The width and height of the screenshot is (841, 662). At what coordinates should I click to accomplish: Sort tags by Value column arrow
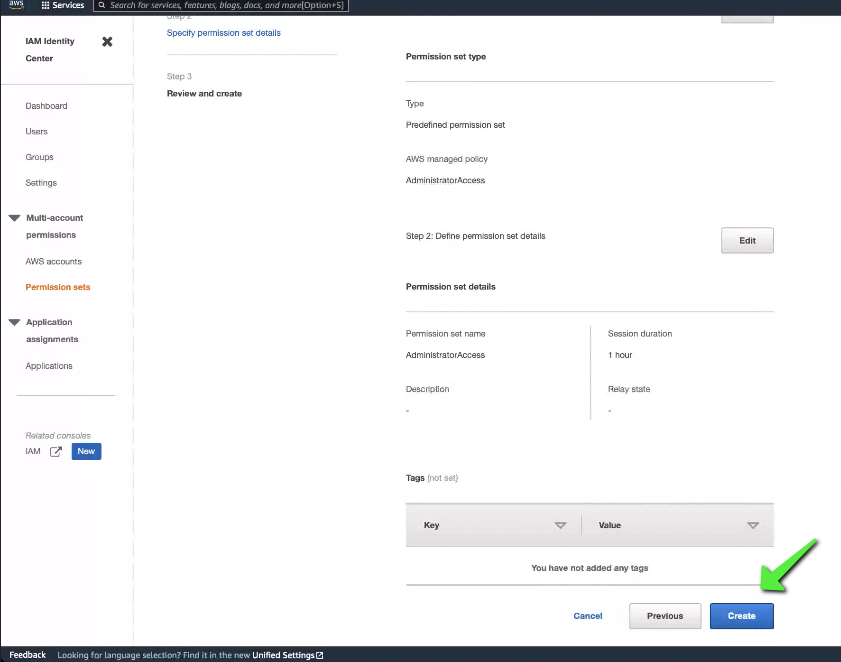pos(753,525)
